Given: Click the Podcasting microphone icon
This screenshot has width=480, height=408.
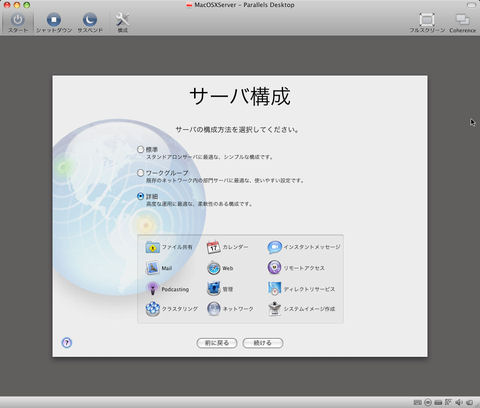Looking at the screenshot, I should 153,289.
